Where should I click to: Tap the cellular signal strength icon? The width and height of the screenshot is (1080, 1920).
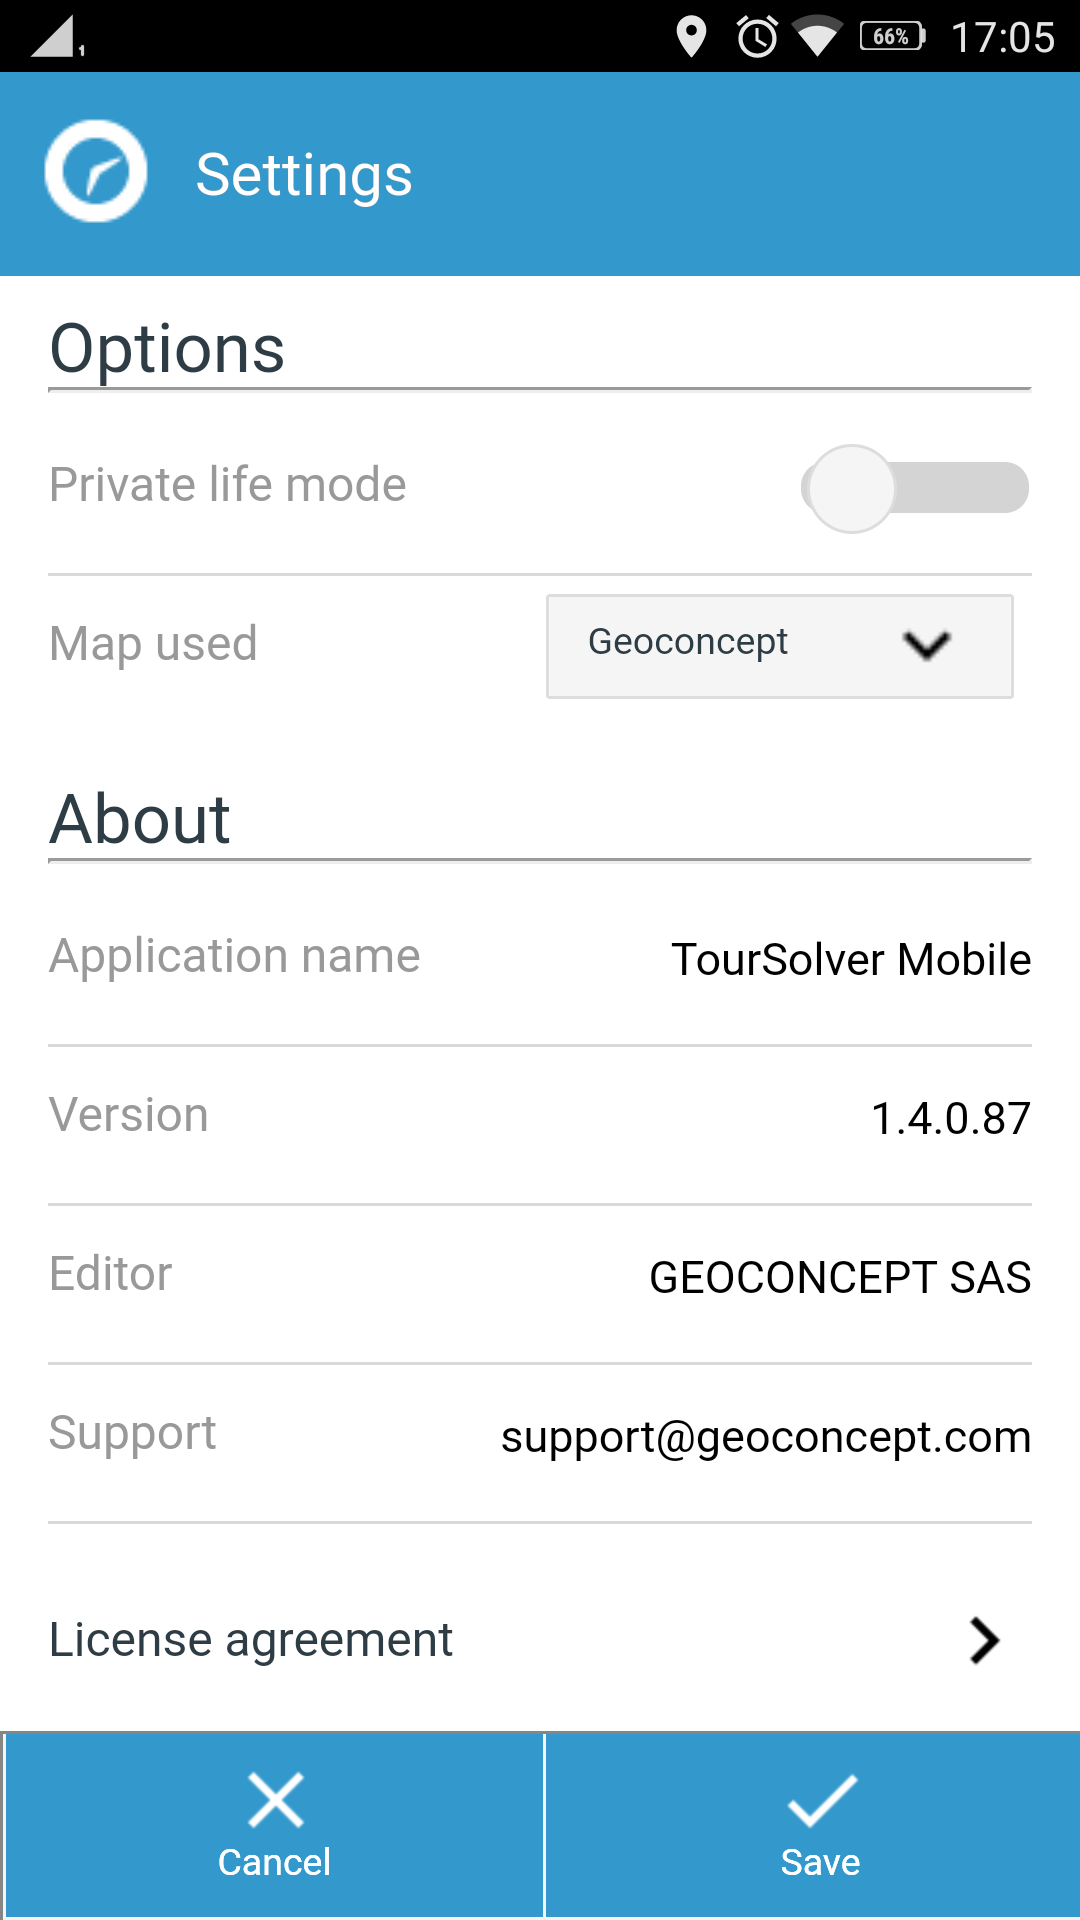(x=55, y=36)
